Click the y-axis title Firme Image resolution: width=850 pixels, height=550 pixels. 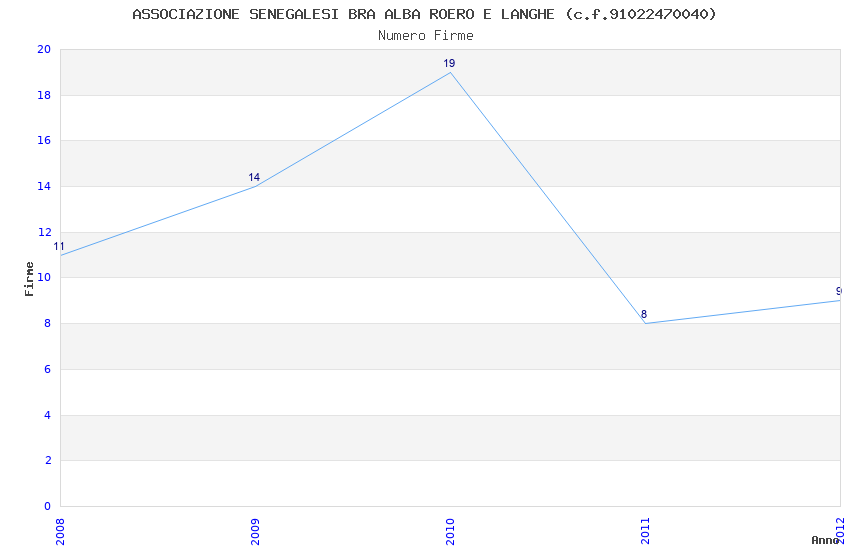pyautogui.click(x=29, y=279)
